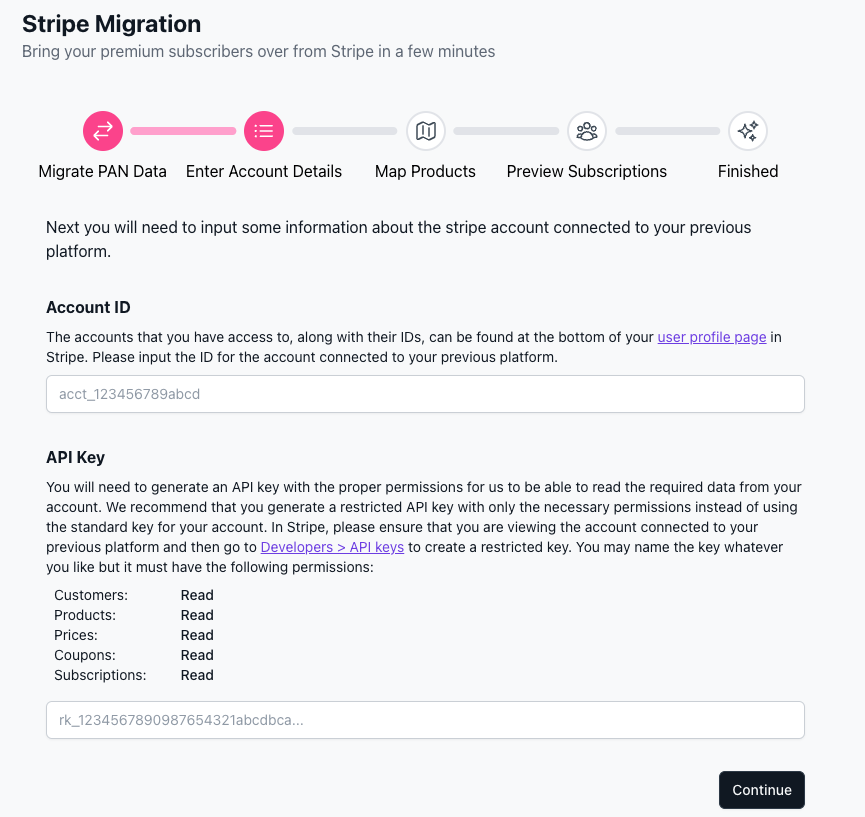
Task: Select the Finished step label
Action: click(747, 172)
